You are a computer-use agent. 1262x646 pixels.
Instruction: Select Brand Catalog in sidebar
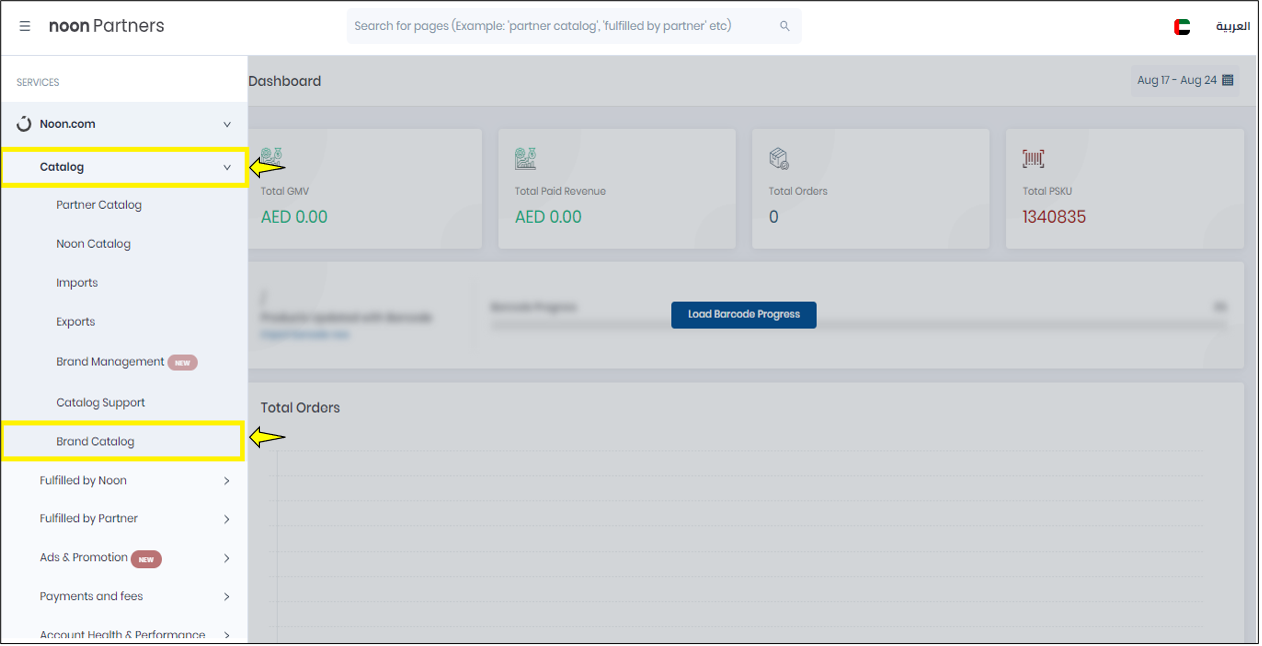(x=95, y=441)
